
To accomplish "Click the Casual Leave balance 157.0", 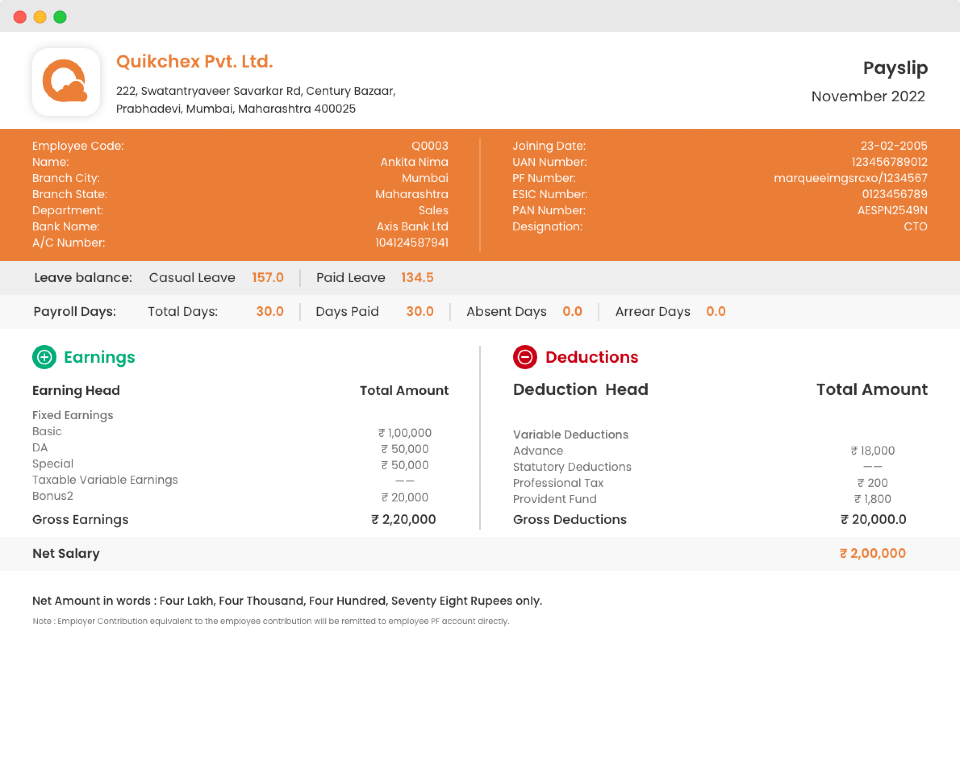I will tap(268, 278).
